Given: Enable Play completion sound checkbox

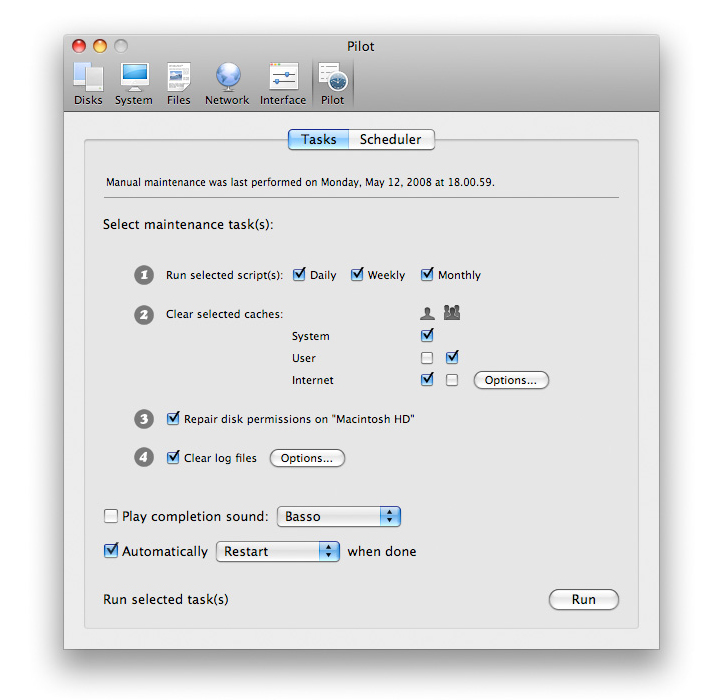Looking at the screenshot, I should point(111,516).
